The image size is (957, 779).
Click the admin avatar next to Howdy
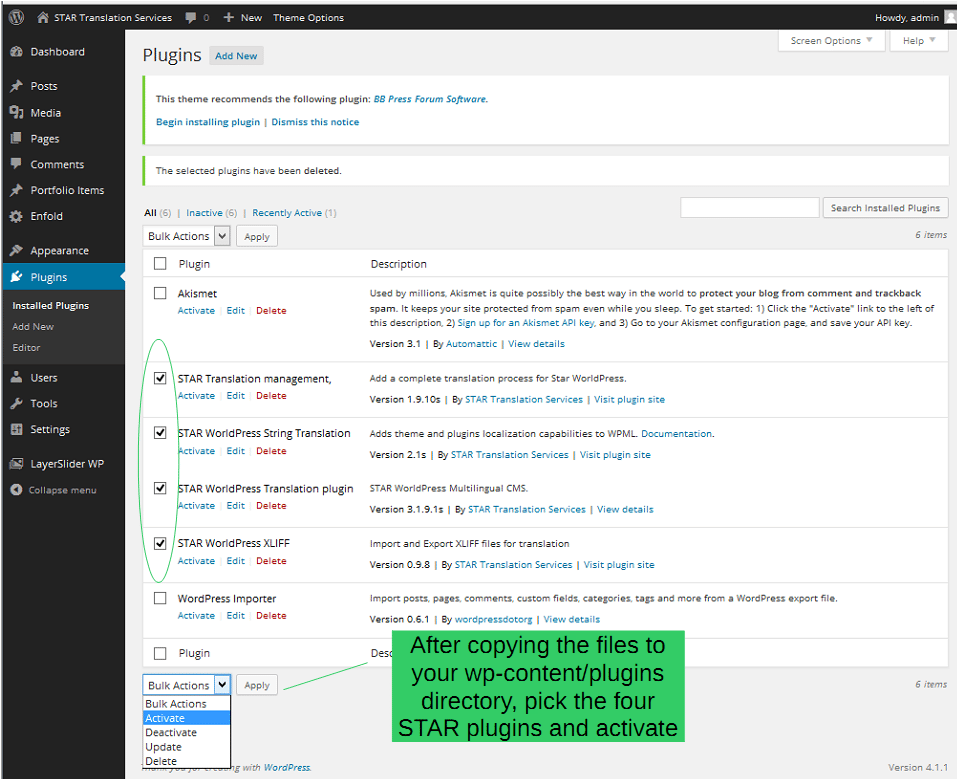pos(950,17)
